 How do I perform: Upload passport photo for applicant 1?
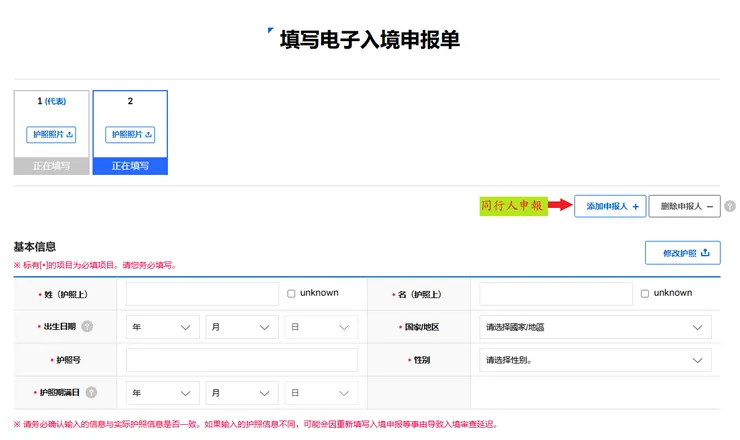pos(51,135)
